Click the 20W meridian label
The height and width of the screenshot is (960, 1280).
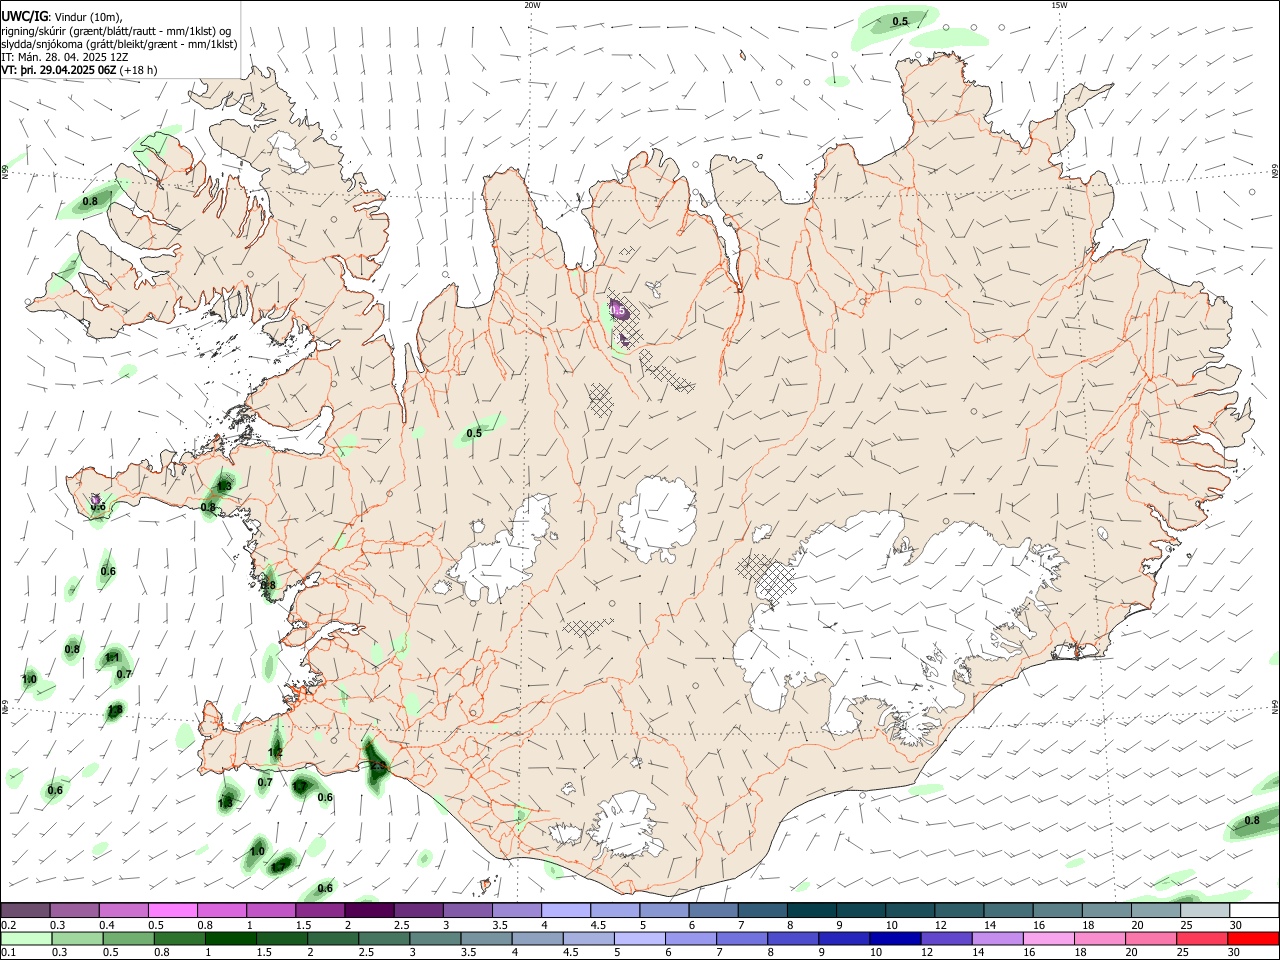[532, 5]
